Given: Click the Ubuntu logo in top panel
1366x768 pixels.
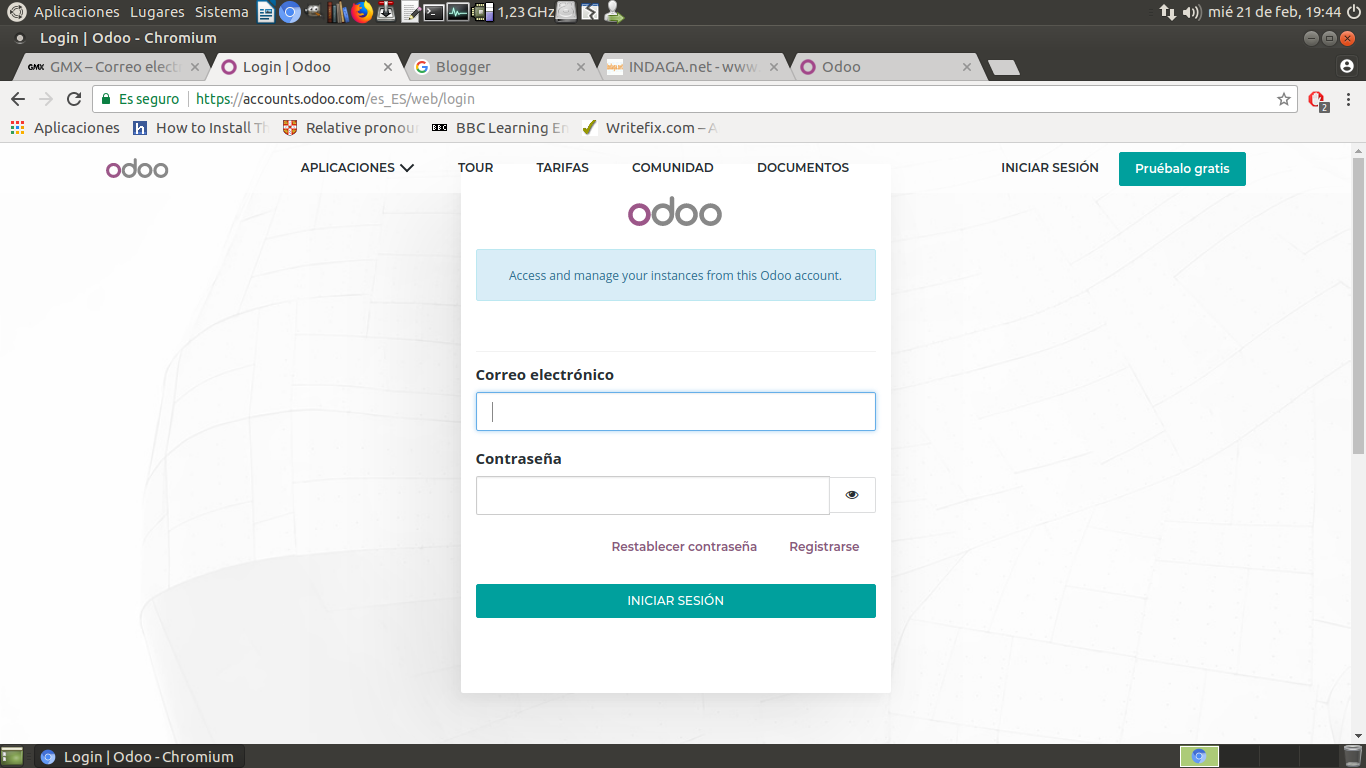Looking at the screenshot, I should click(x=16, y=12).
